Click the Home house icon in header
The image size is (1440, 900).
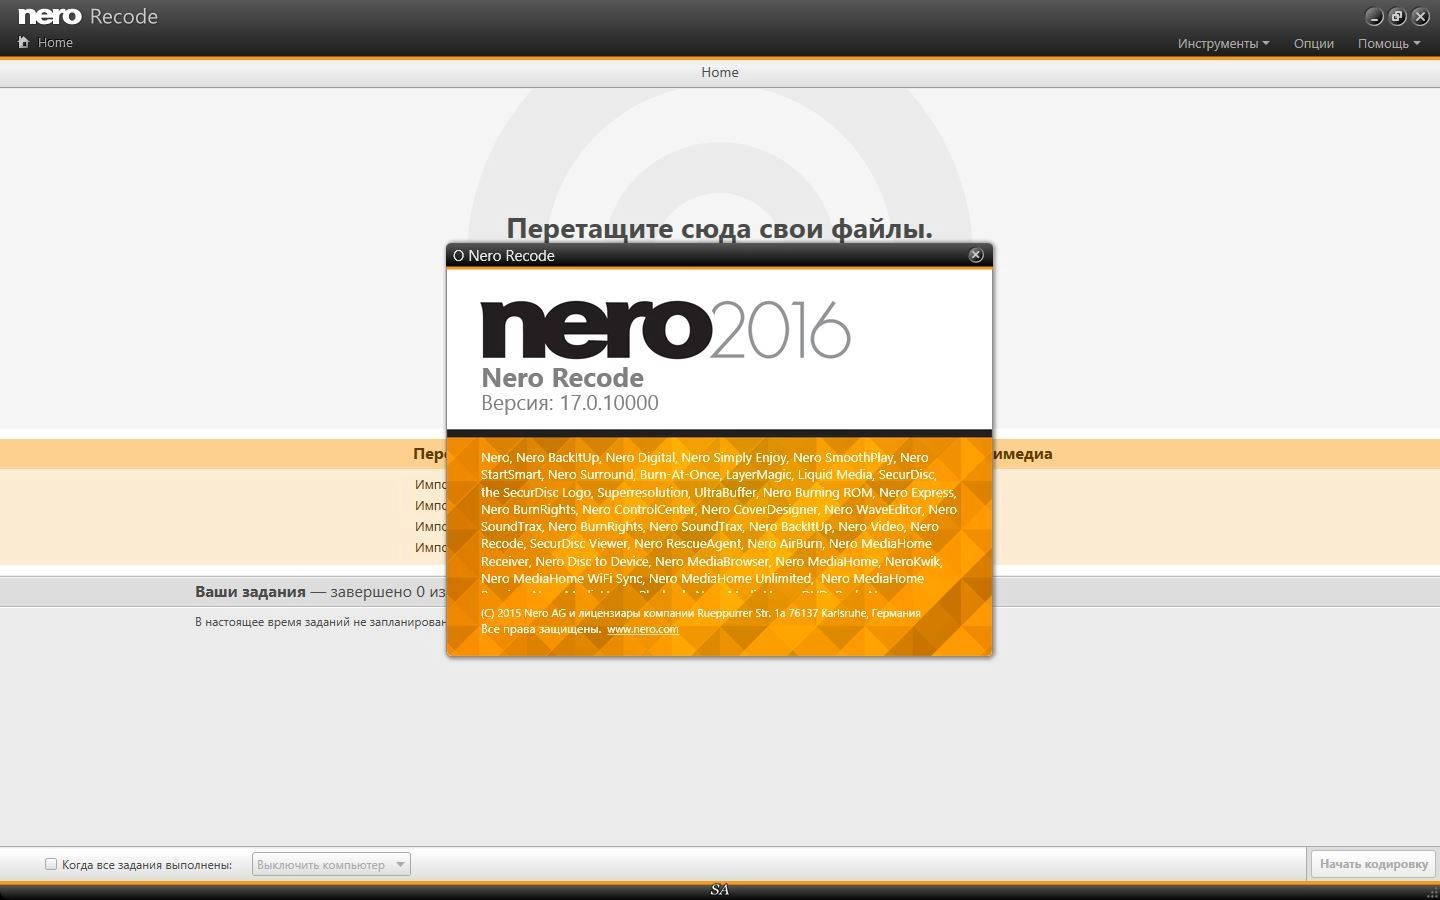[x=24, y=42]
